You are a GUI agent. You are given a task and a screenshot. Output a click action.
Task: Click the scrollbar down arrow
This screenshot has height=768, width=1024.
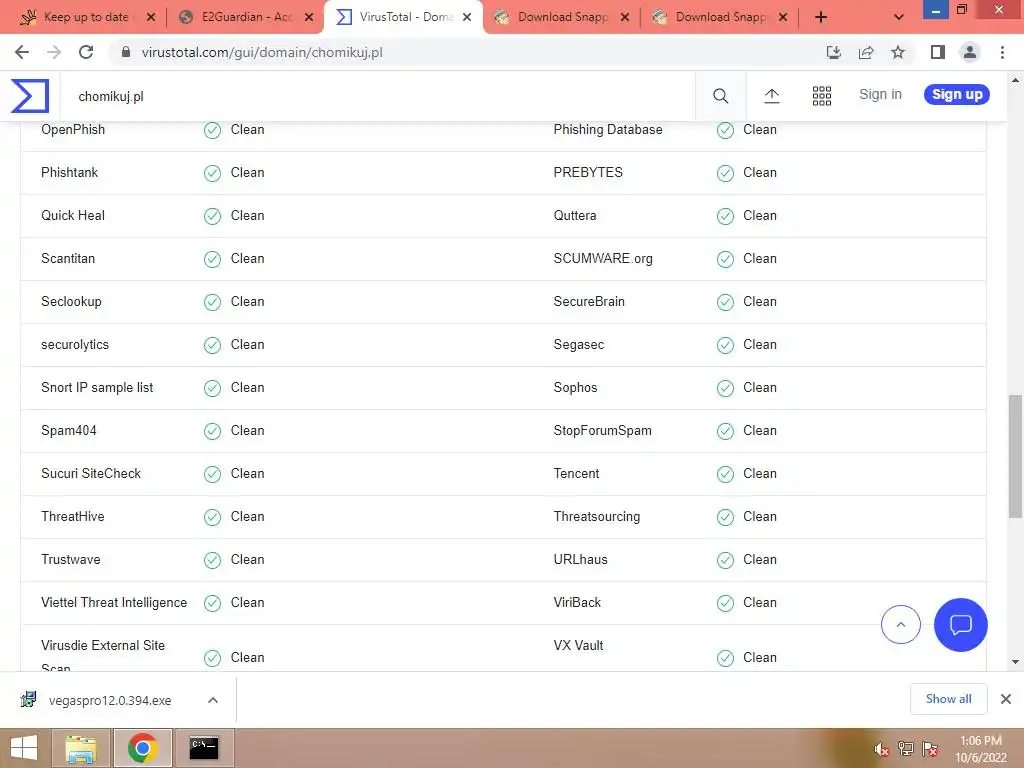(x=1015, y=662)
